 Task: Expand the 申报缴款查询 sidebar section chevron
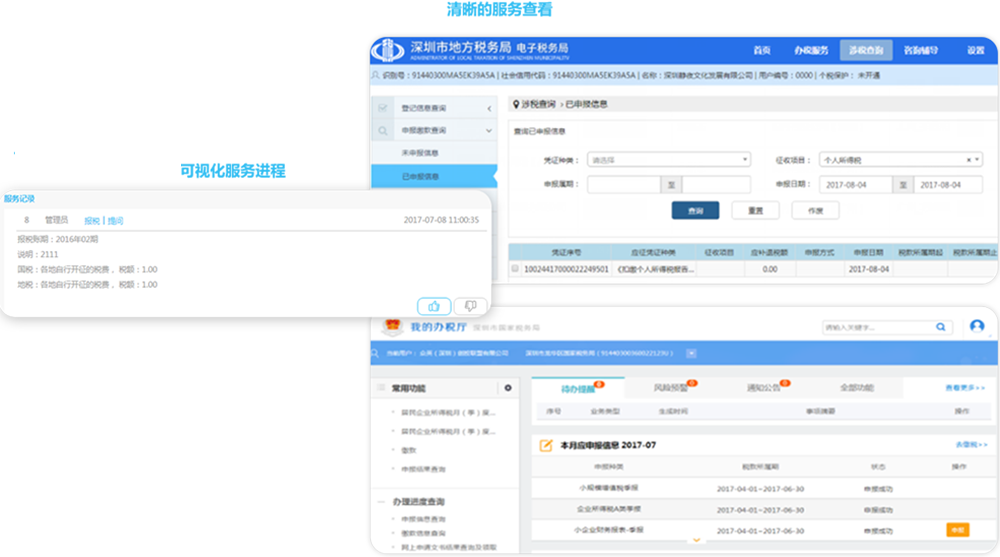(489, 131)
